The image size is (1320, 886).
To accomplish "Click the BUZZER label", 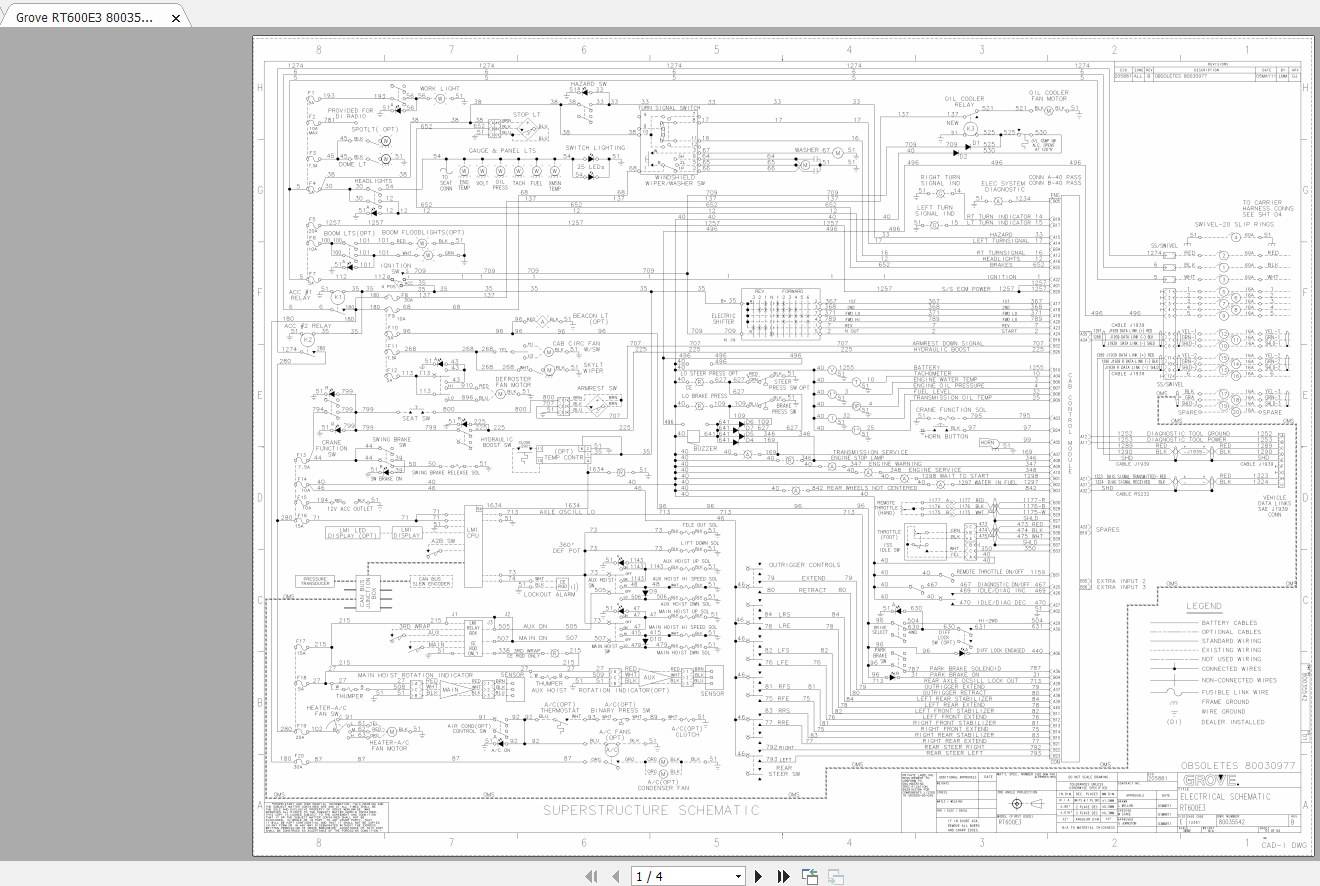I will pyautogui.click(x=706, y=449).
